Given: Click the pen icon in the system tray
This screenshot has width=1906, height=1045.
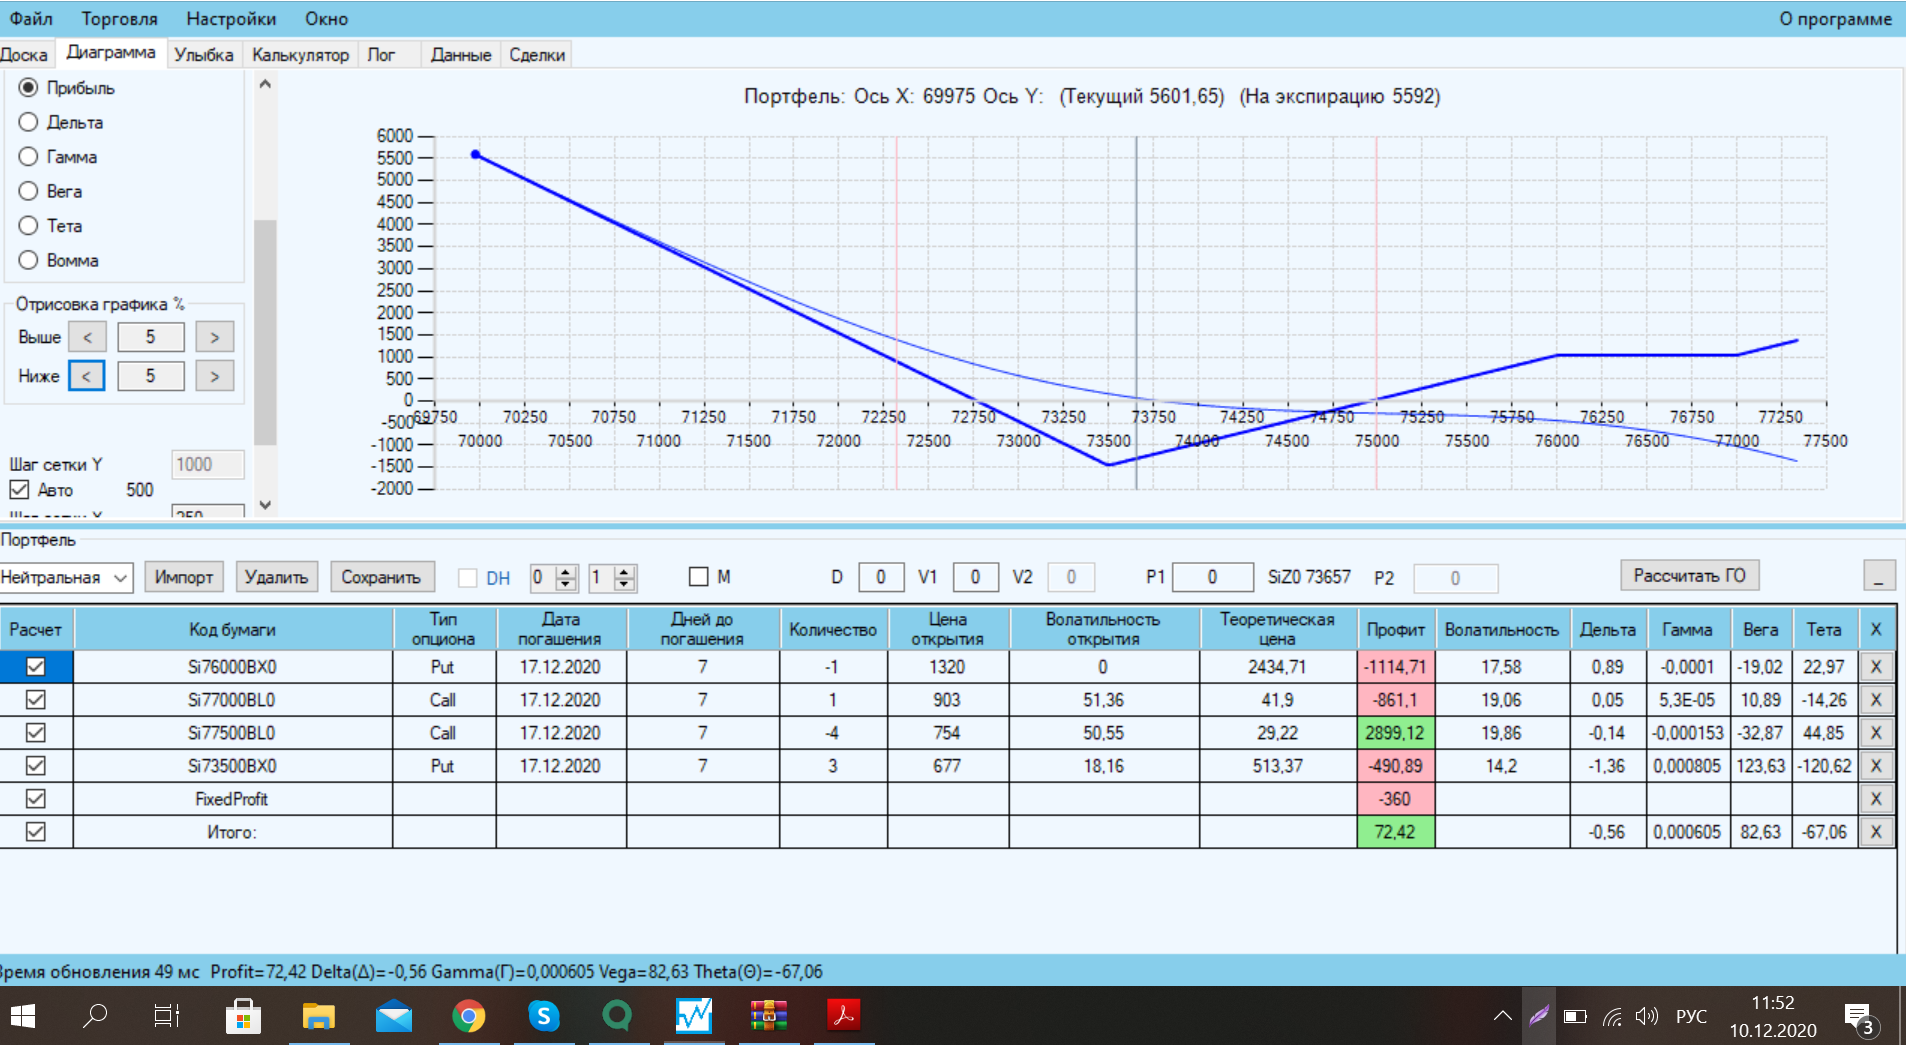Looking at the screenshot, I should point(1539,1016).
